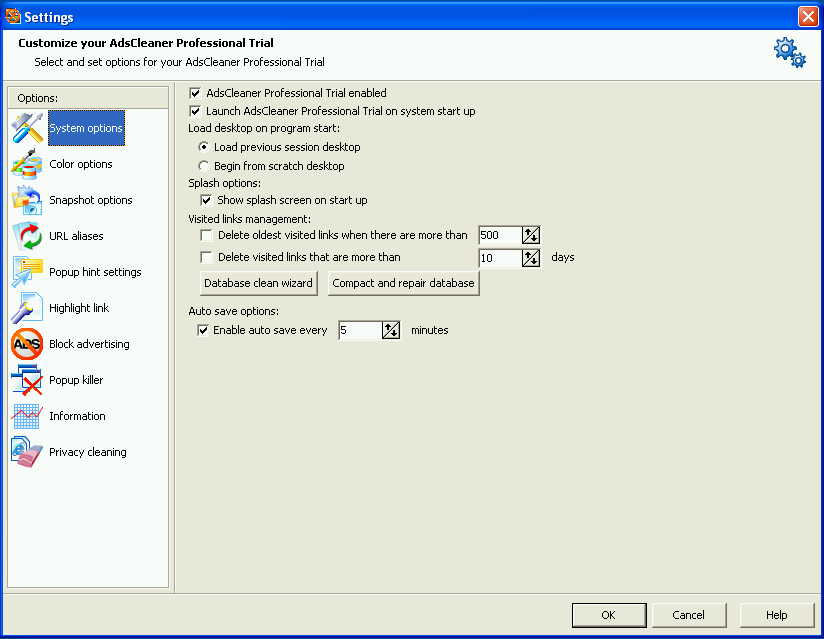Click the spinner beside the 500 links value
824x639 pixels.
point(531,235)
